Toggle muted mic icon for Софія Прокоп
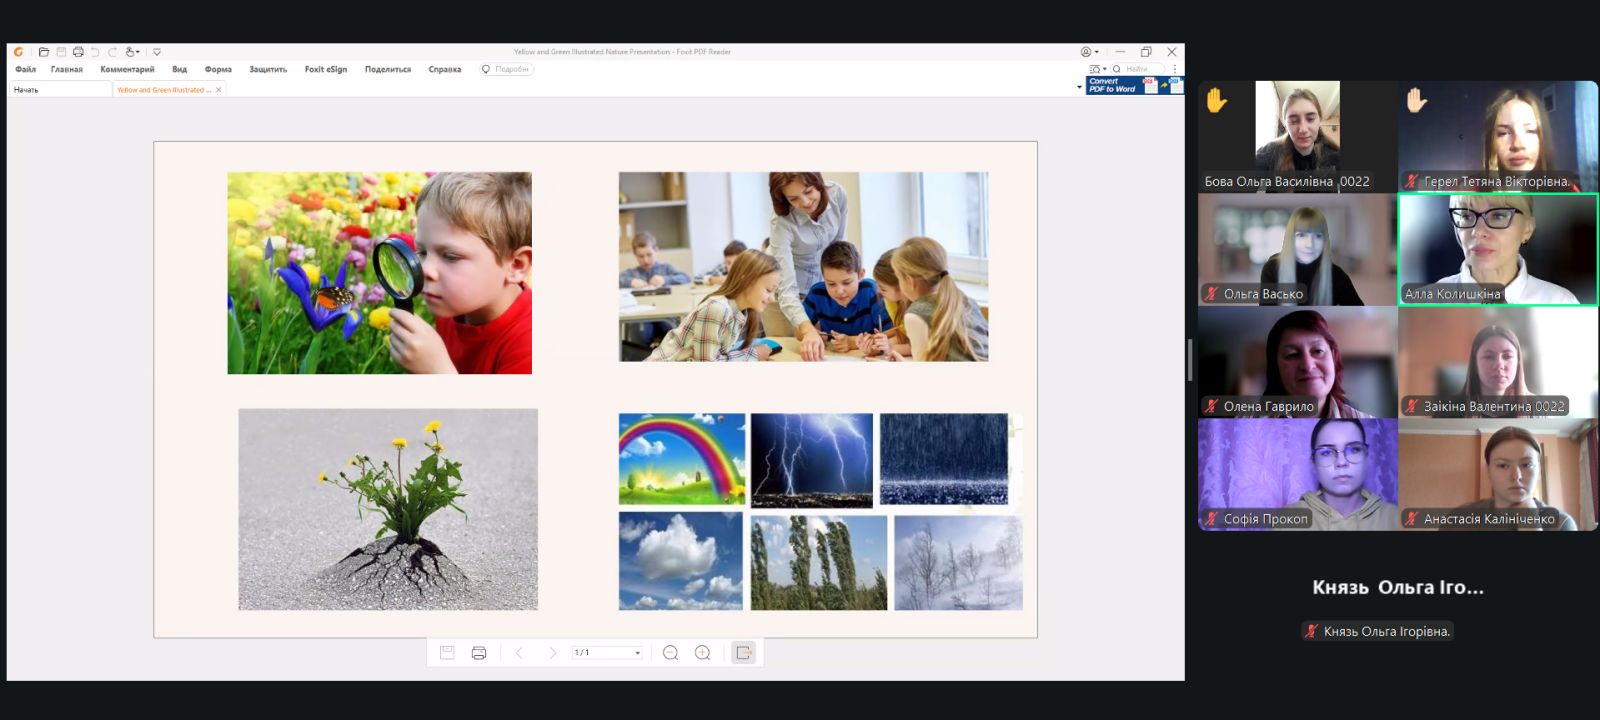Screen dimensions: 1600x720 [1211, 519]
